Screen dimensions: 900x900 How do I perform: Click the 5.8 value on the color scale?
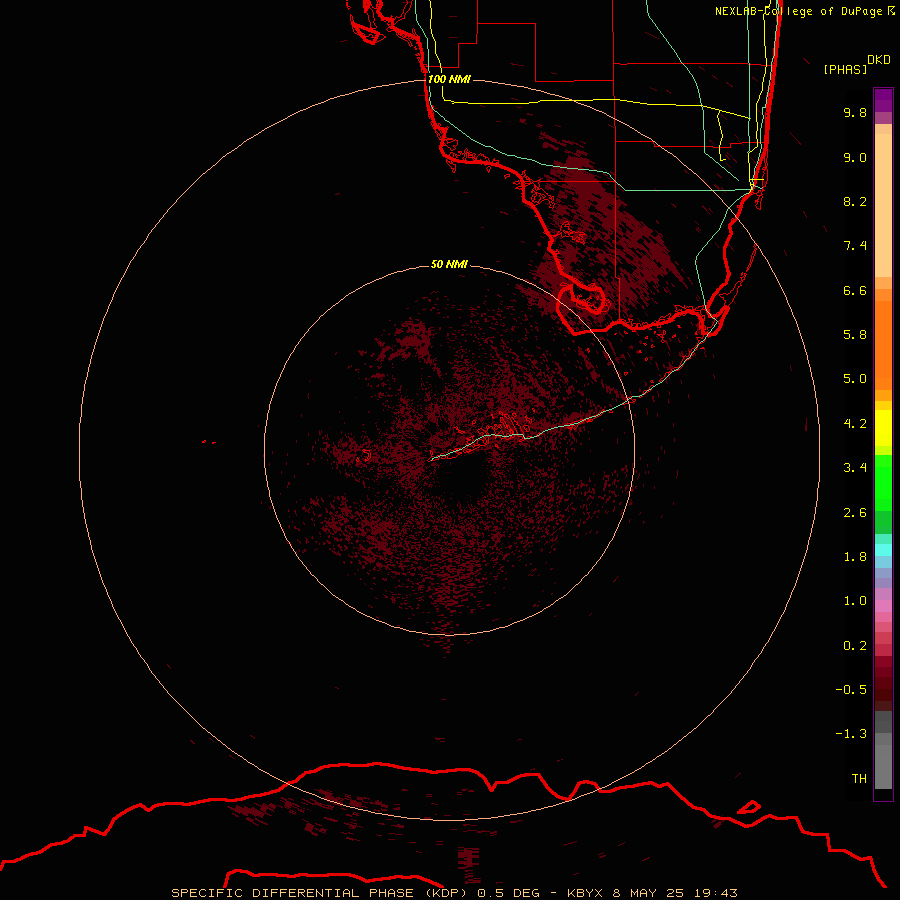(855, 335)
